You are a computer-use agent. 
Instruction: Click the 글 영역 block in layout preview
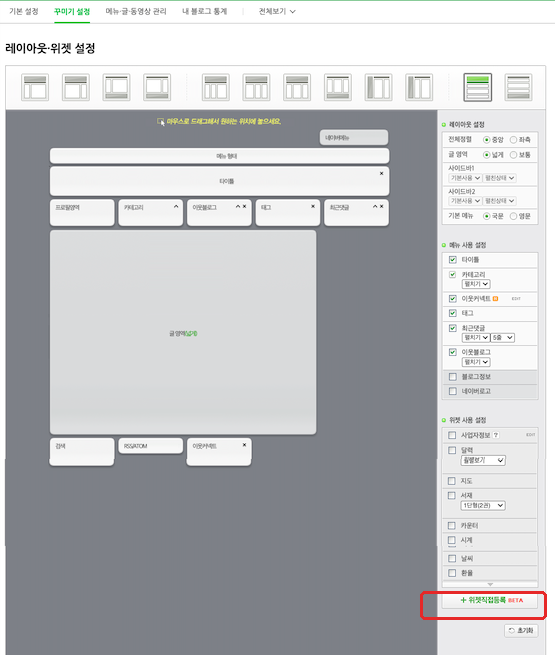(x=183, y=333)
